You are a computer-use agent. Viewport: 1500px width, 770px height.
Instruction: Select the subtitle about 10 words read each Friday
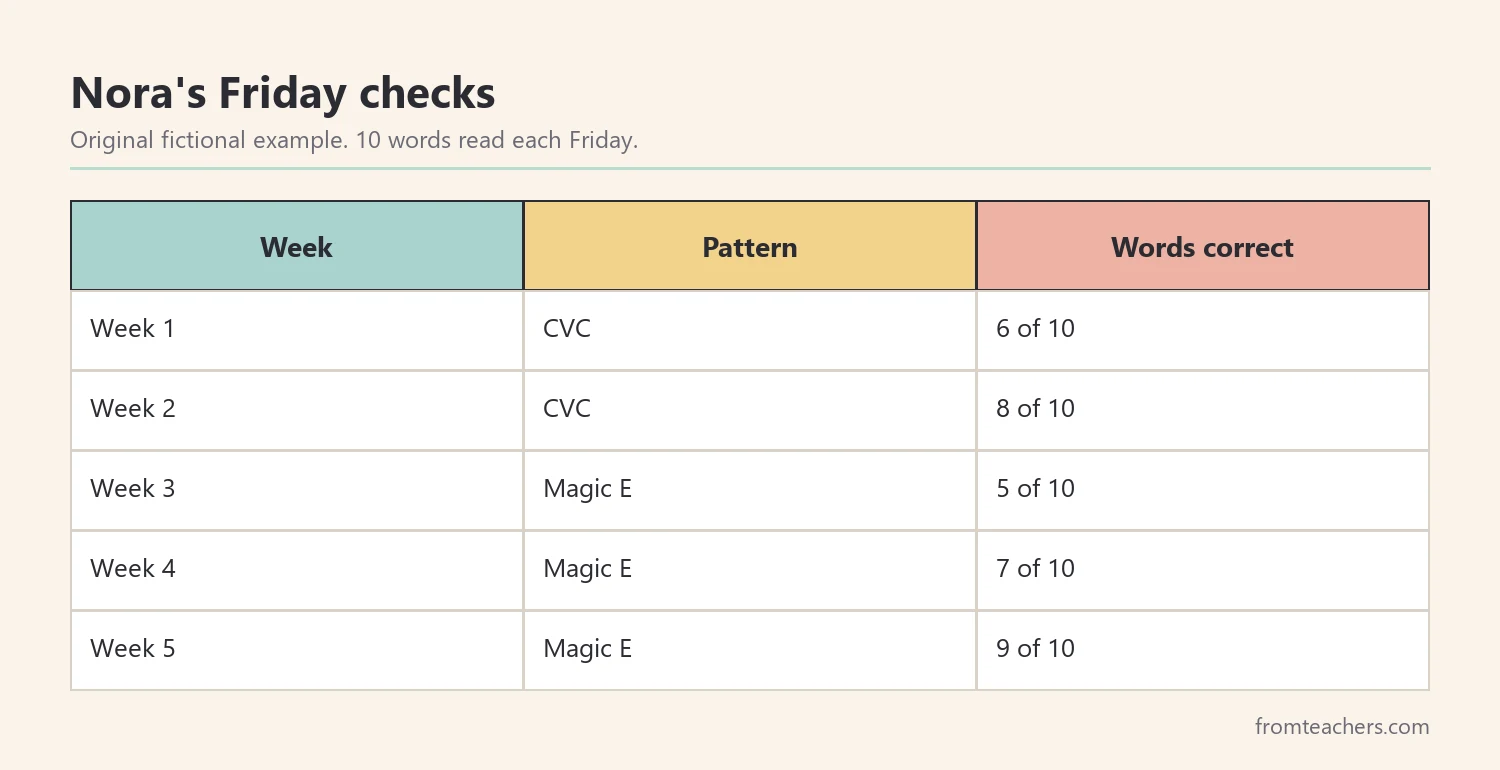click(x=354, y=140)
